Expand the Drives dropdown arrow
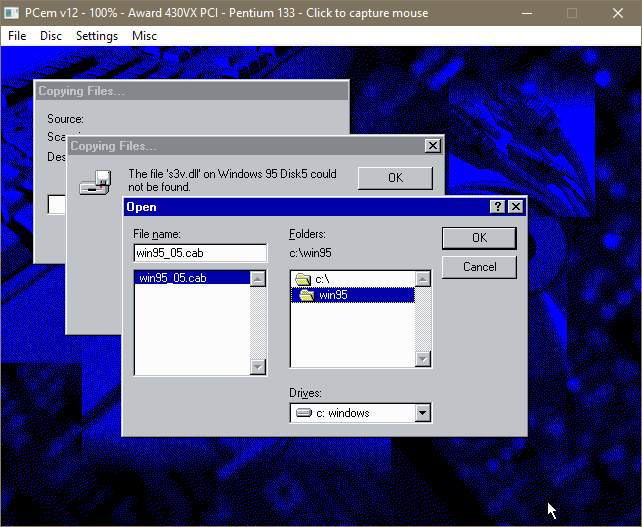 [x=423, y=413]
